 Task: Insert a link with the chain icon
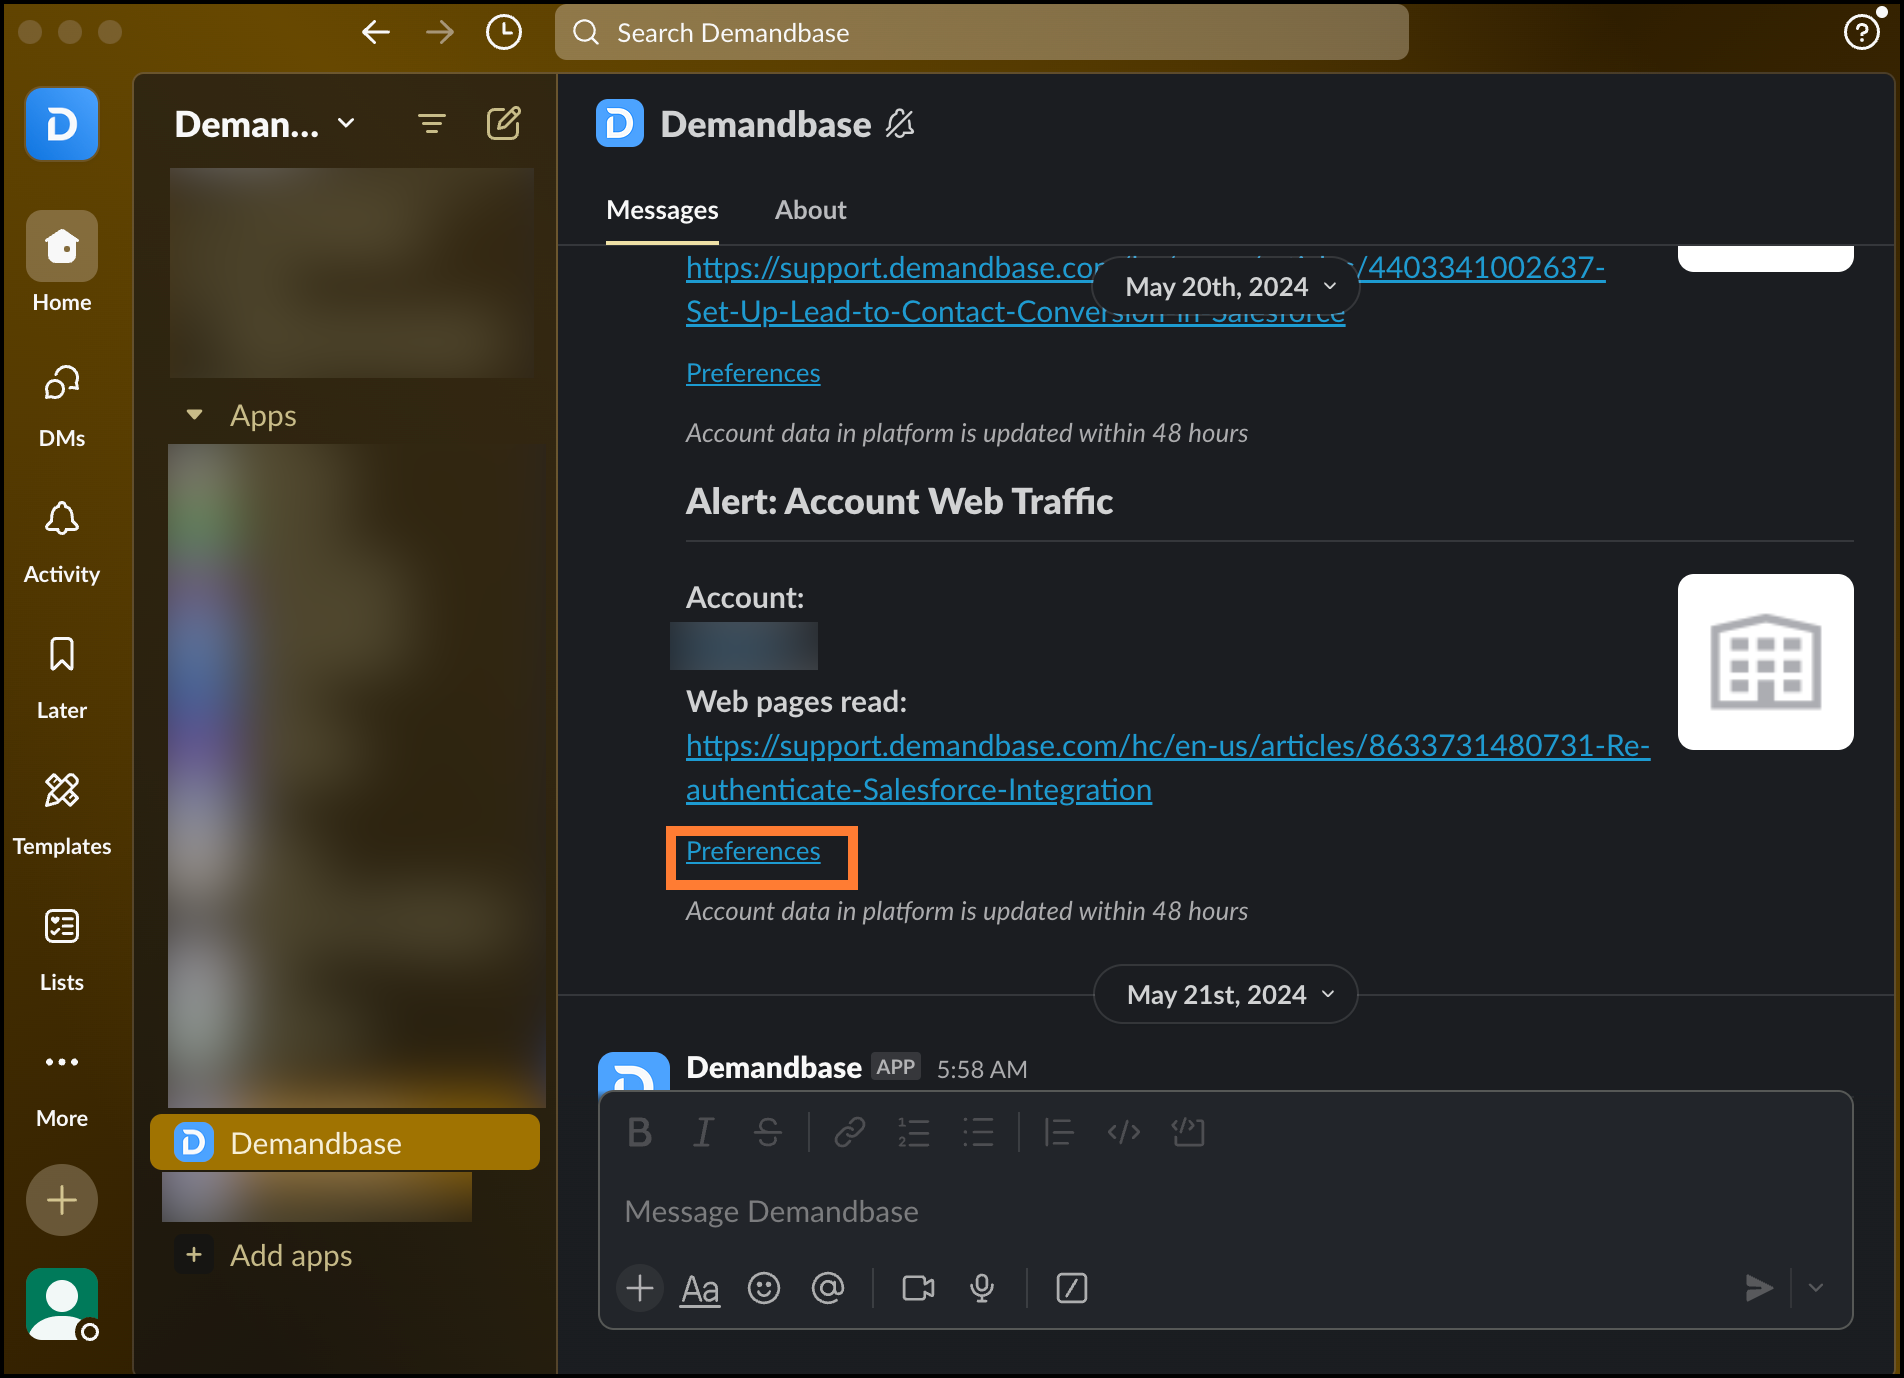[x=850, y=1132]
